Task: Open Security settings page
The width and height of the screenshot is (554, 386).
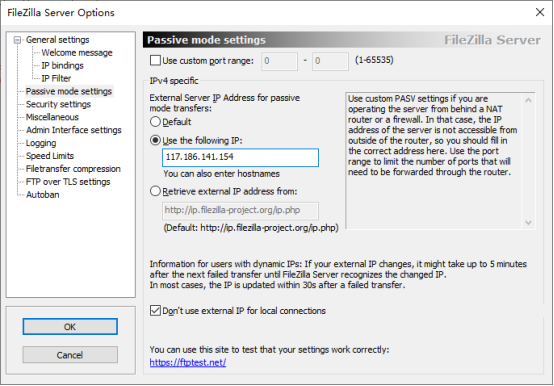Action: [58, 104]
